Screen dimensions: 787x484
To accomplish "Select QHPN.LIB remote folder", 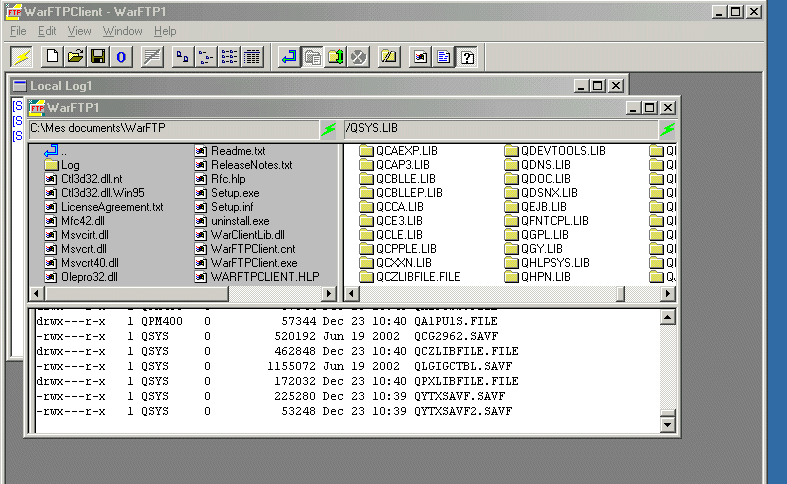I will pos(538,277).
